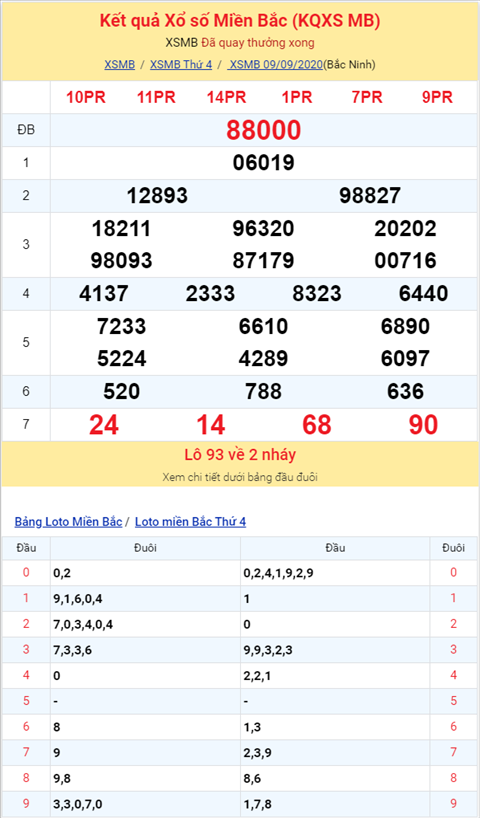Viewport: 480px width, 818px height.
Task: Click fifth prize number 6610
Action: point(263,327)
